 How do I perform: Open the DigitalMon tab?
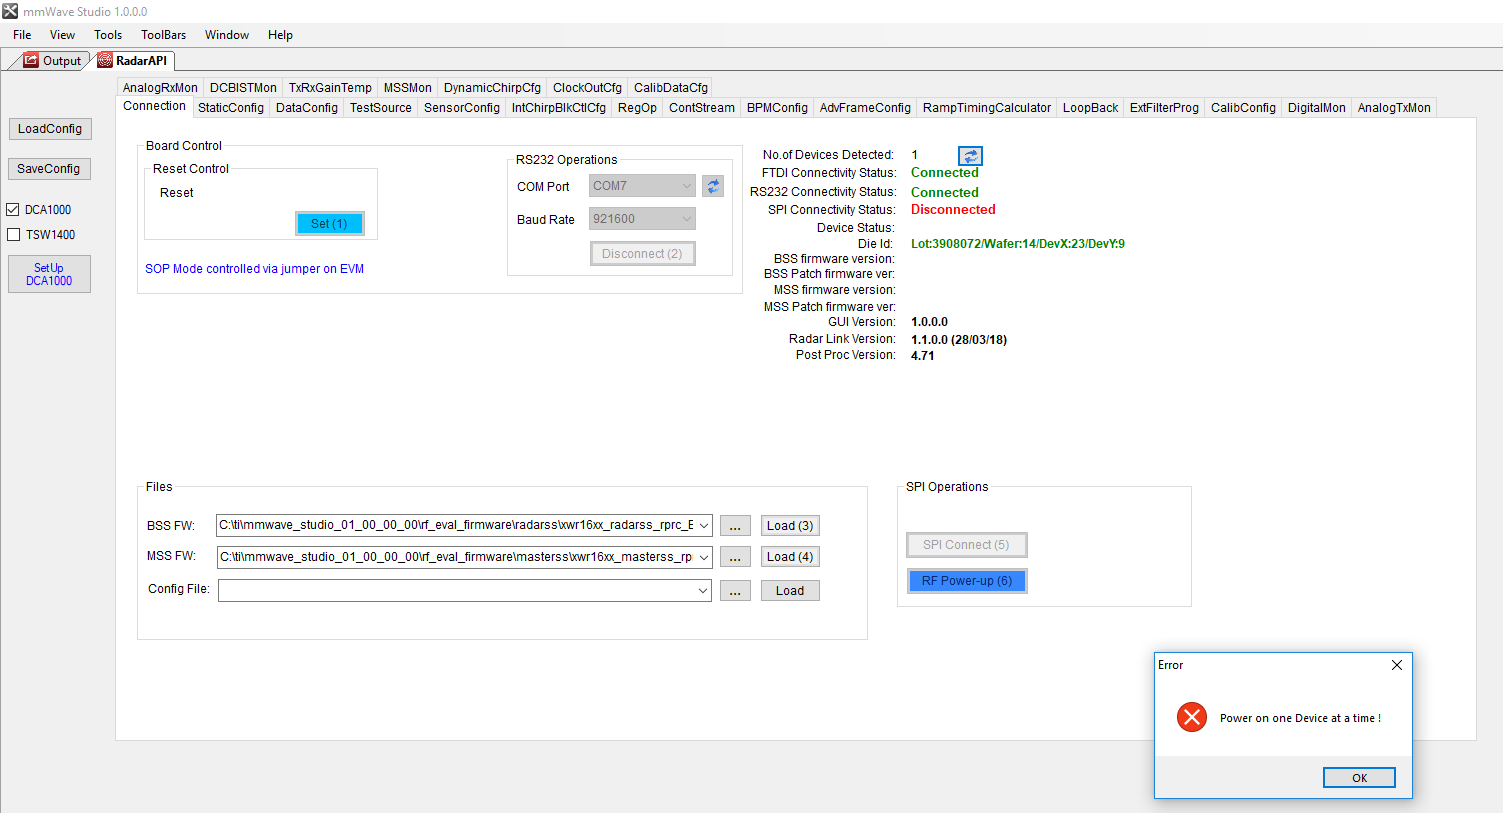coord(1317,108)
